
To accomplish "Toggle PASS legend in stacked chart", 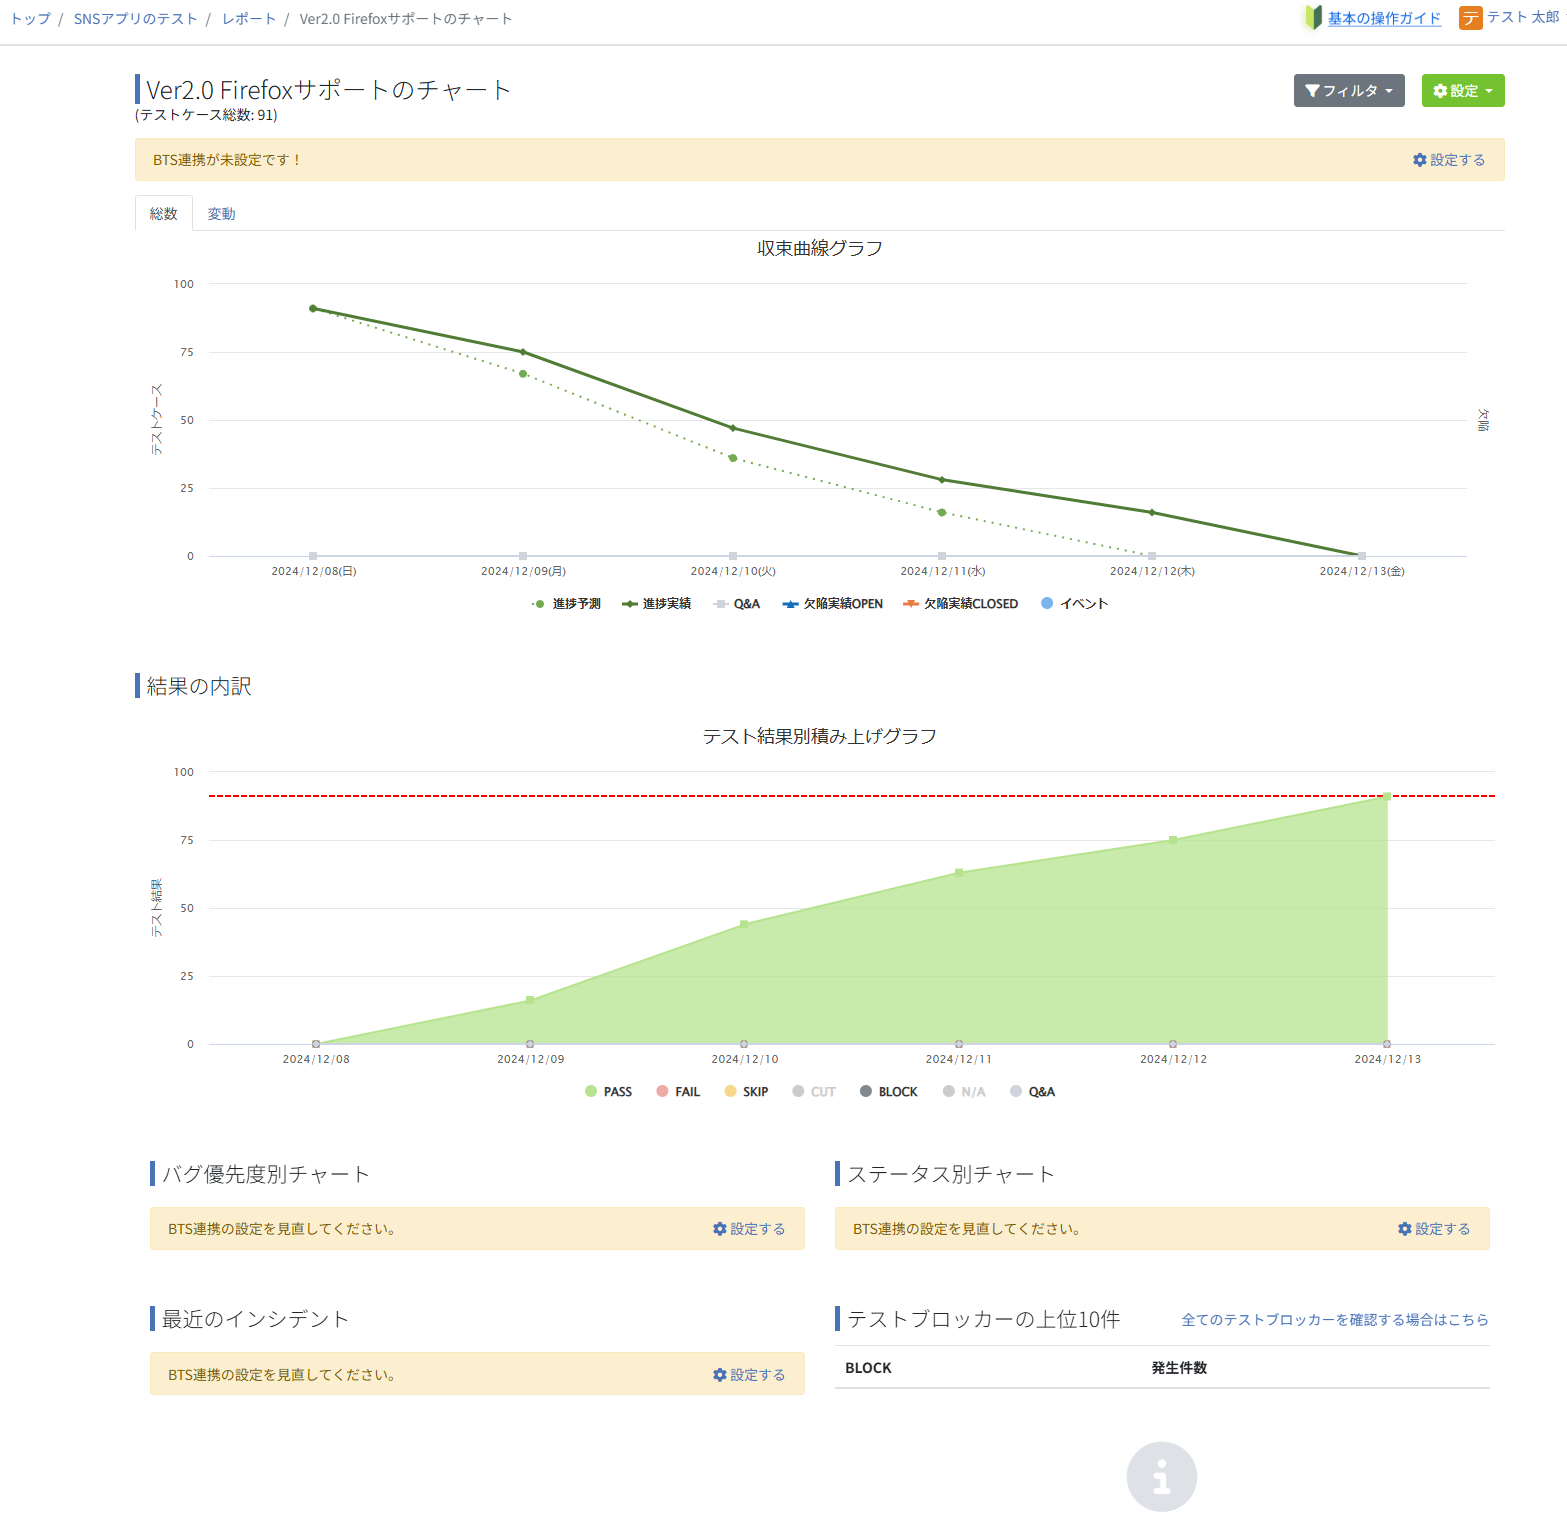I will [x=608, y=1092].
